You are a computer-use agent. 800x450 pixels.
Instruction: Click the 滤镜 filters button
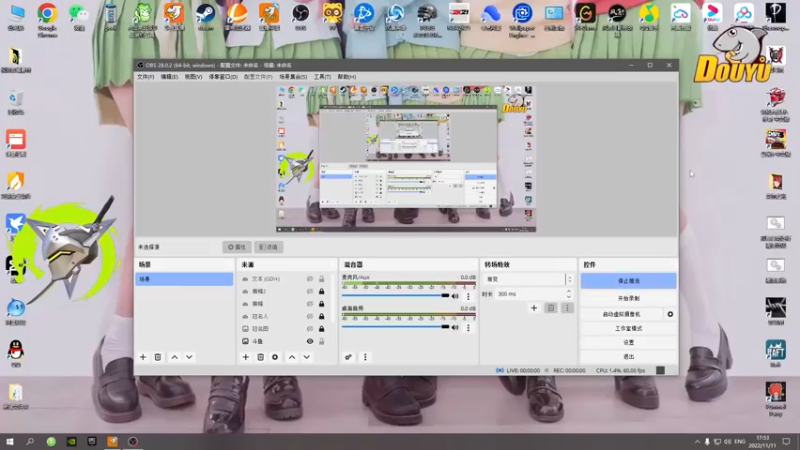269,247
